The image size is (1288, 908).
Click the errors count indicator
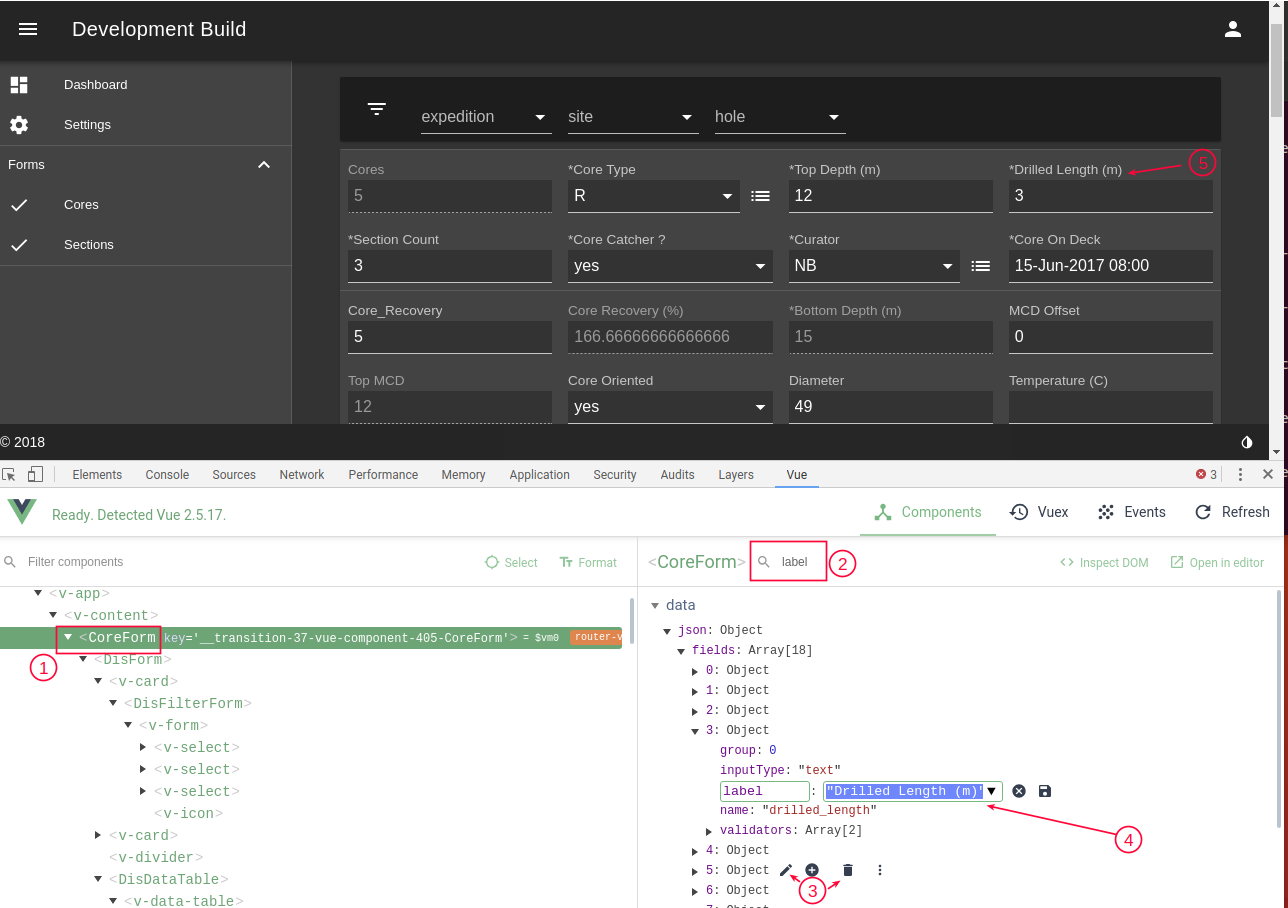point(1207,474)
